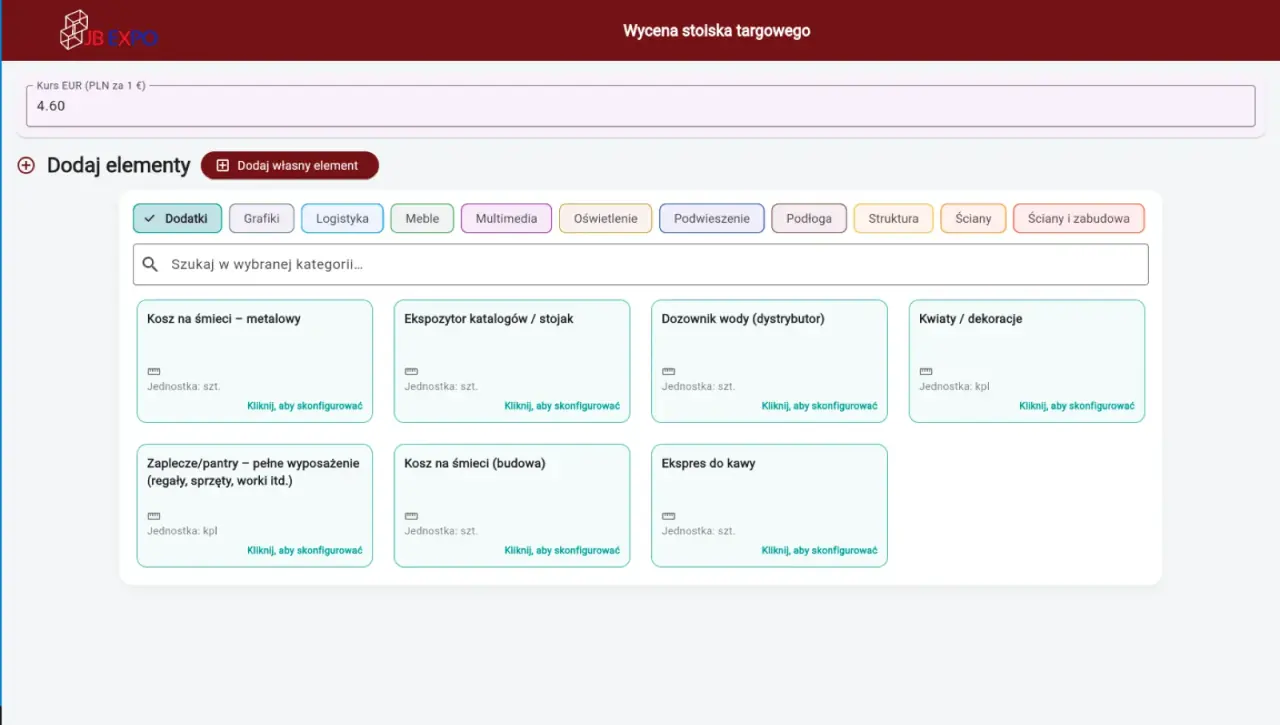Click ruler icon in Kwiaty / dekoracje card

[x=926, y=371]
